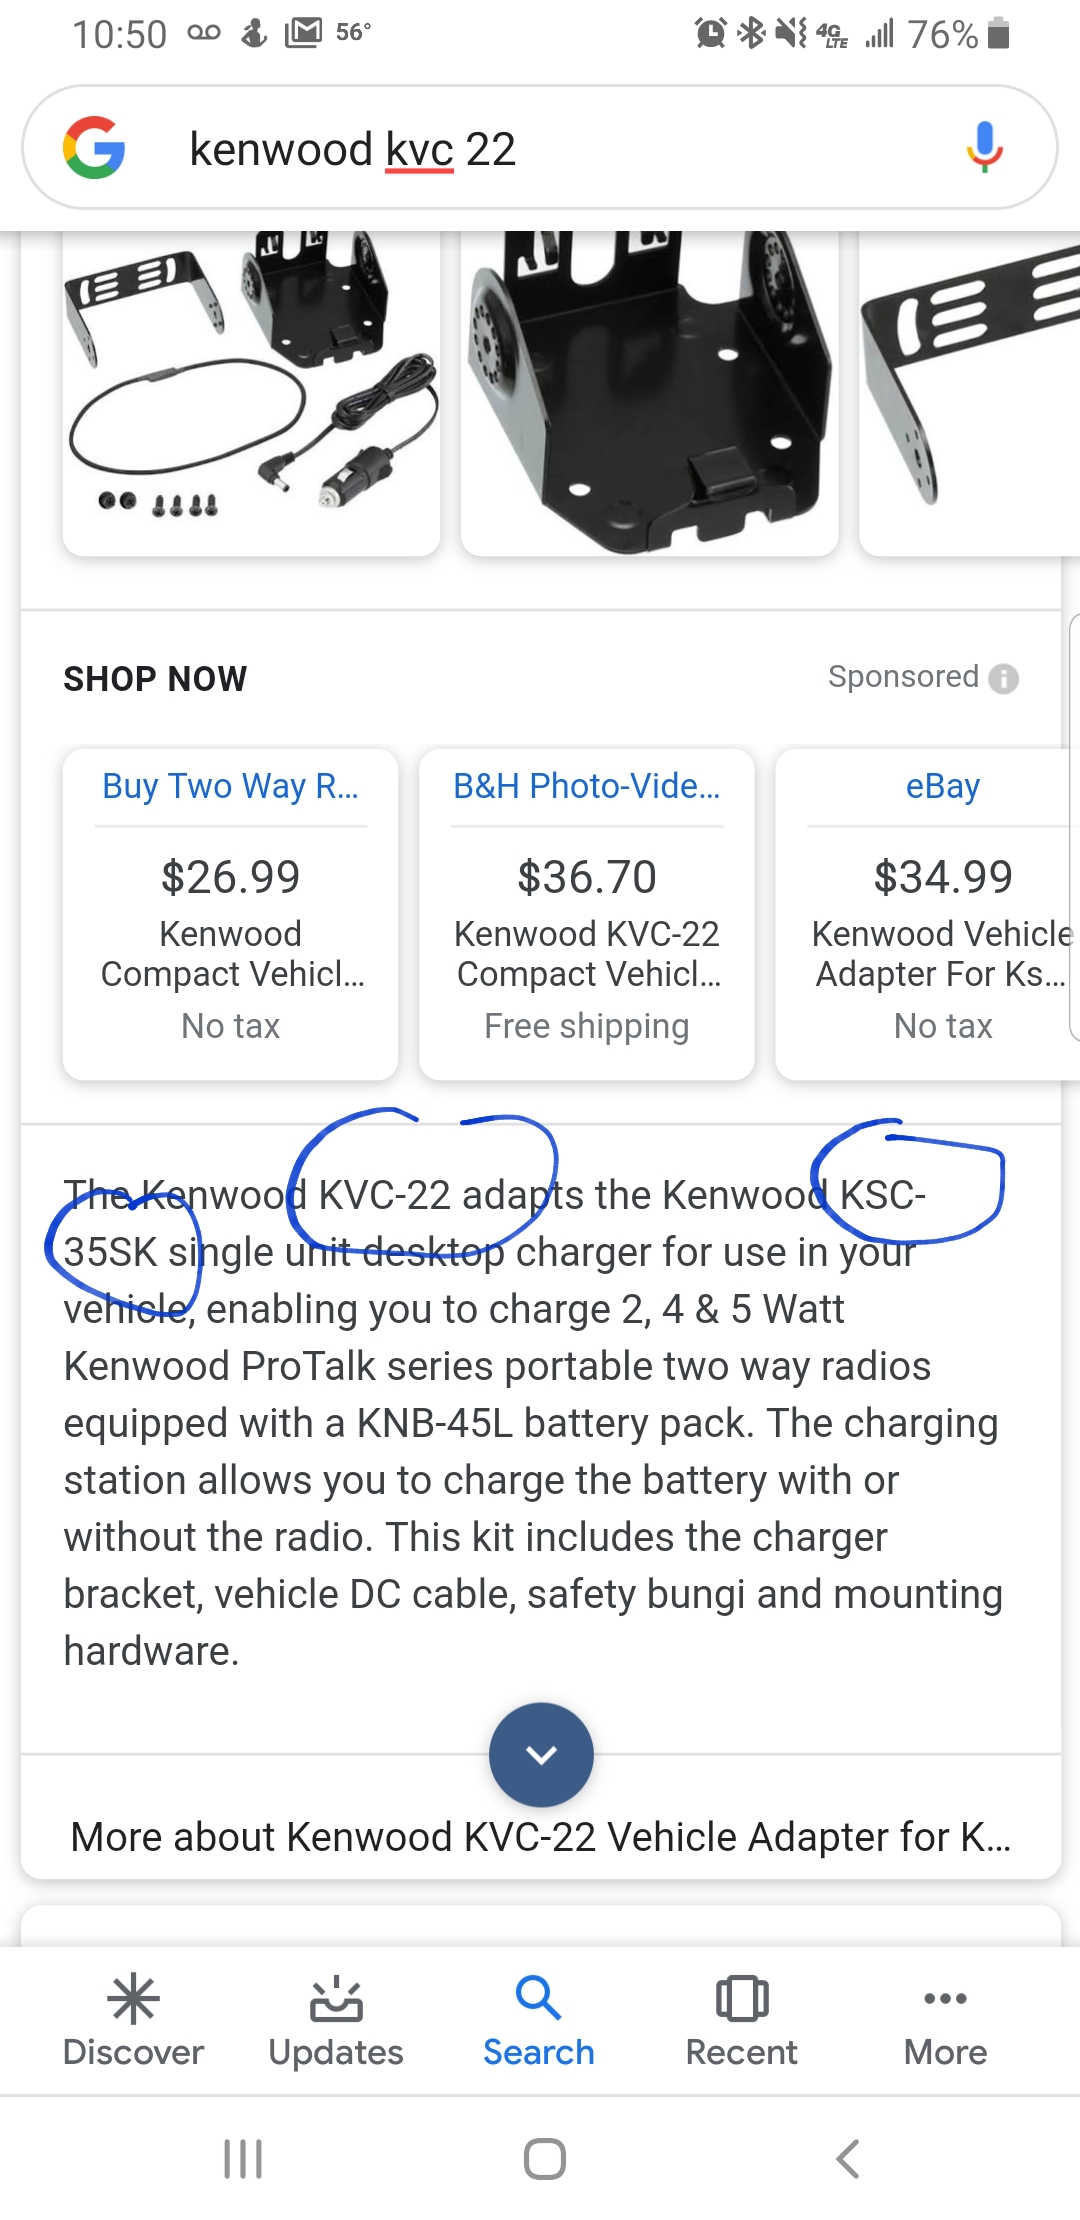This screenshot has width=1080, height=2220.
Task: Open B&H Photo-Video $36.70 listing
Action: pyautogui.click(x=587, y=913)
